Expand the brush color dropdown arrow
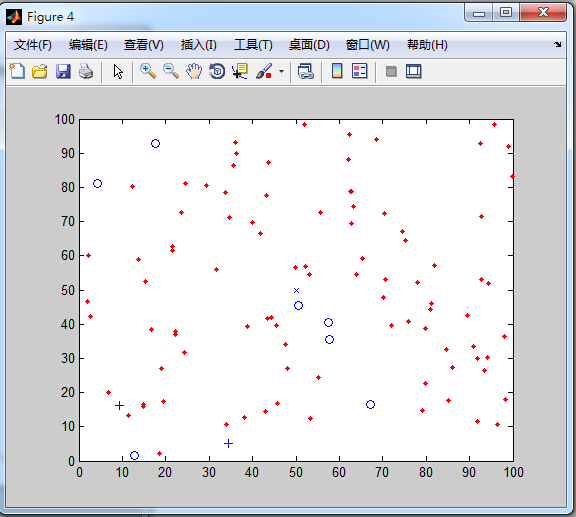Viewport: 576px width, 517px height. (281, 71)
